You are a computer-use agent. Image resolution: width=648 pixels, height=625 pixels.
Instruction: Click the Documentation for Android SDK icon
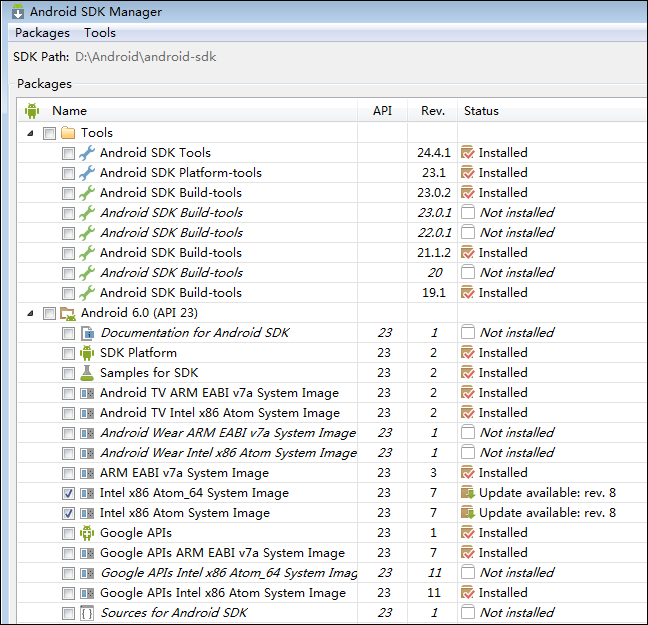[87, 333]
